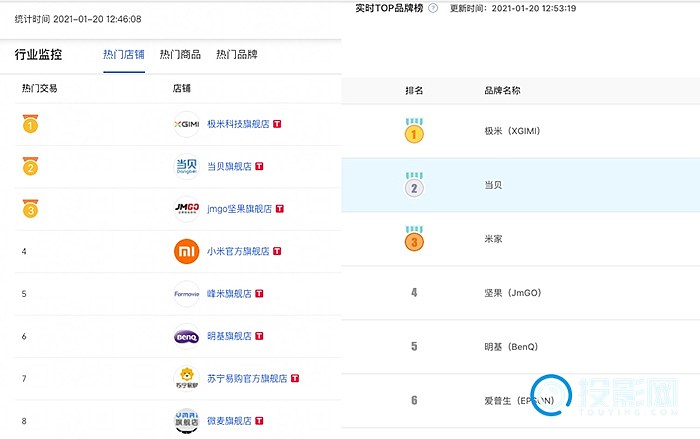Click the Tmall badge next to 小米官方旗舰店
Screen dimensions: 700x439
[x=277, y=251]
